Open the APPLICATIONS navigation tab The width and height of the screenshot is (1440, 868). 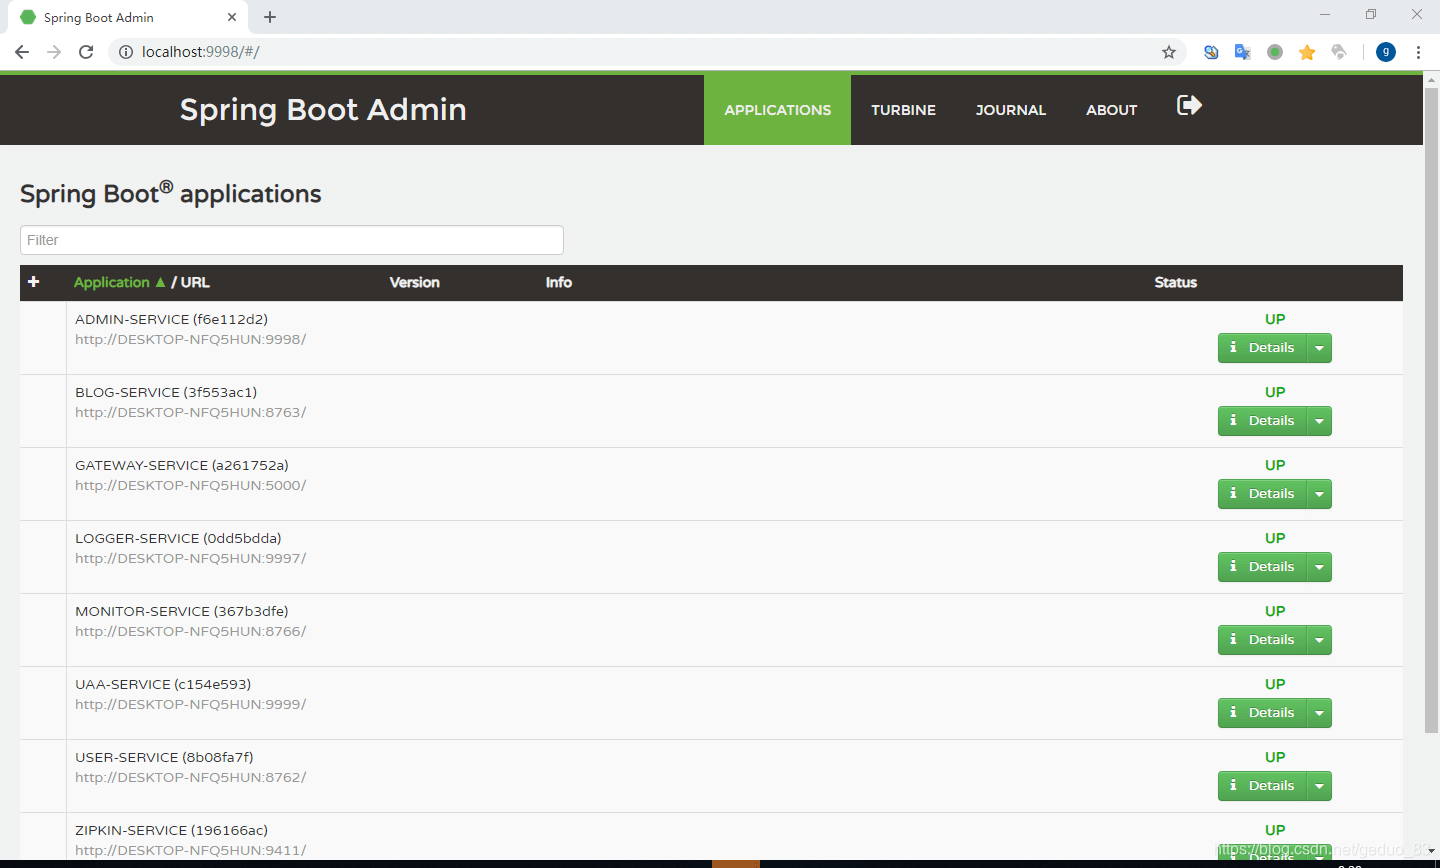click(777, 110)
